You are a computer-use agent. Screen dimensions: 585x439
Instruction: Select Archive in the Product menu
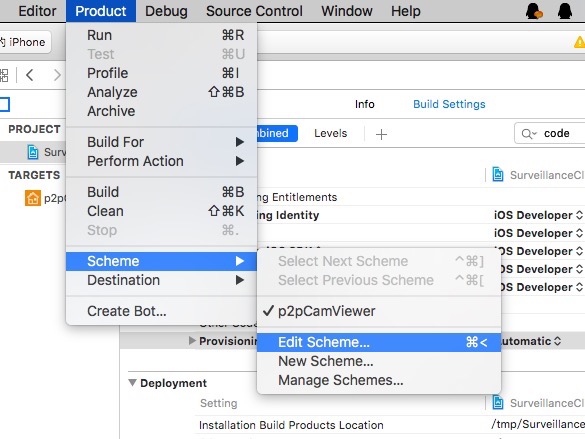click(x=162, y=111)
